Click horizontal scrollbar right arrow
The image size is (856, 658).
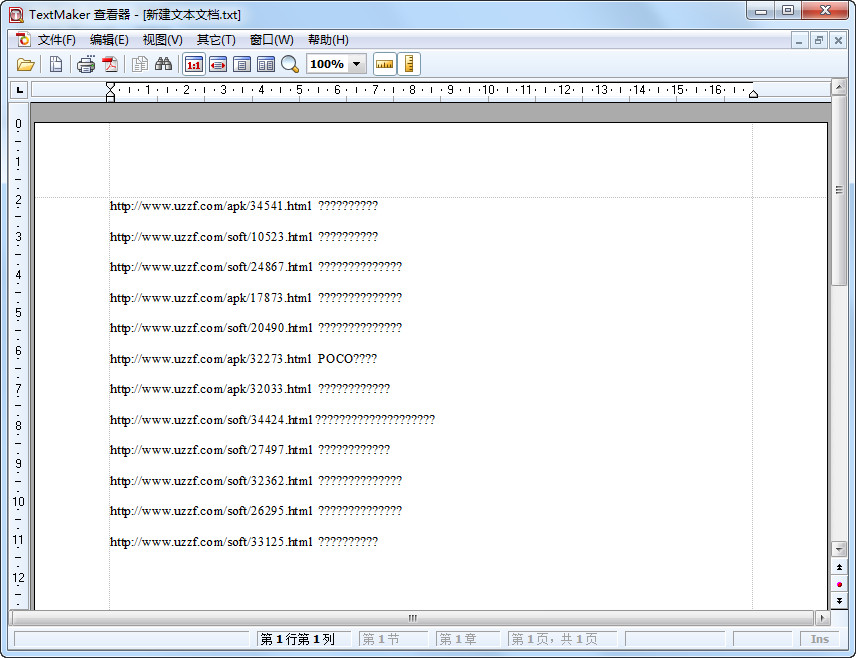[823, 618]
